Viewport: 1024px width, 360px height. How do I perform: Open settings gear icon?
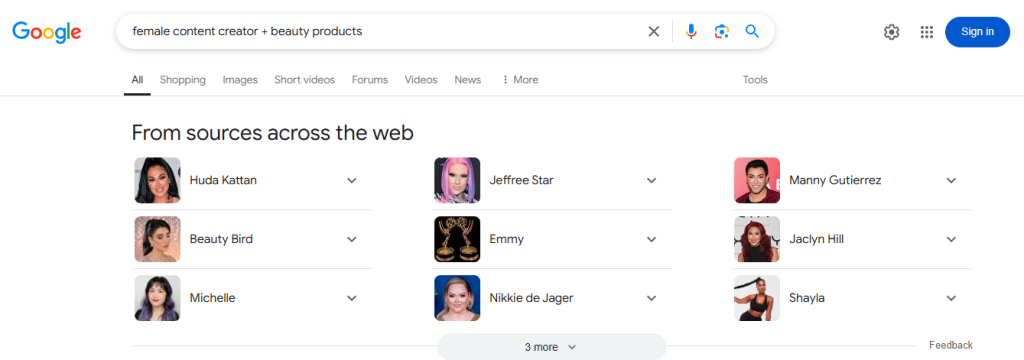891,32
